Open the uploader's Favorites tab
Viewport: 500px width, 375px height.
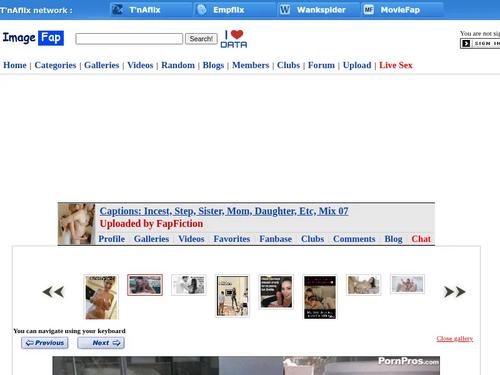click(232, 239)
